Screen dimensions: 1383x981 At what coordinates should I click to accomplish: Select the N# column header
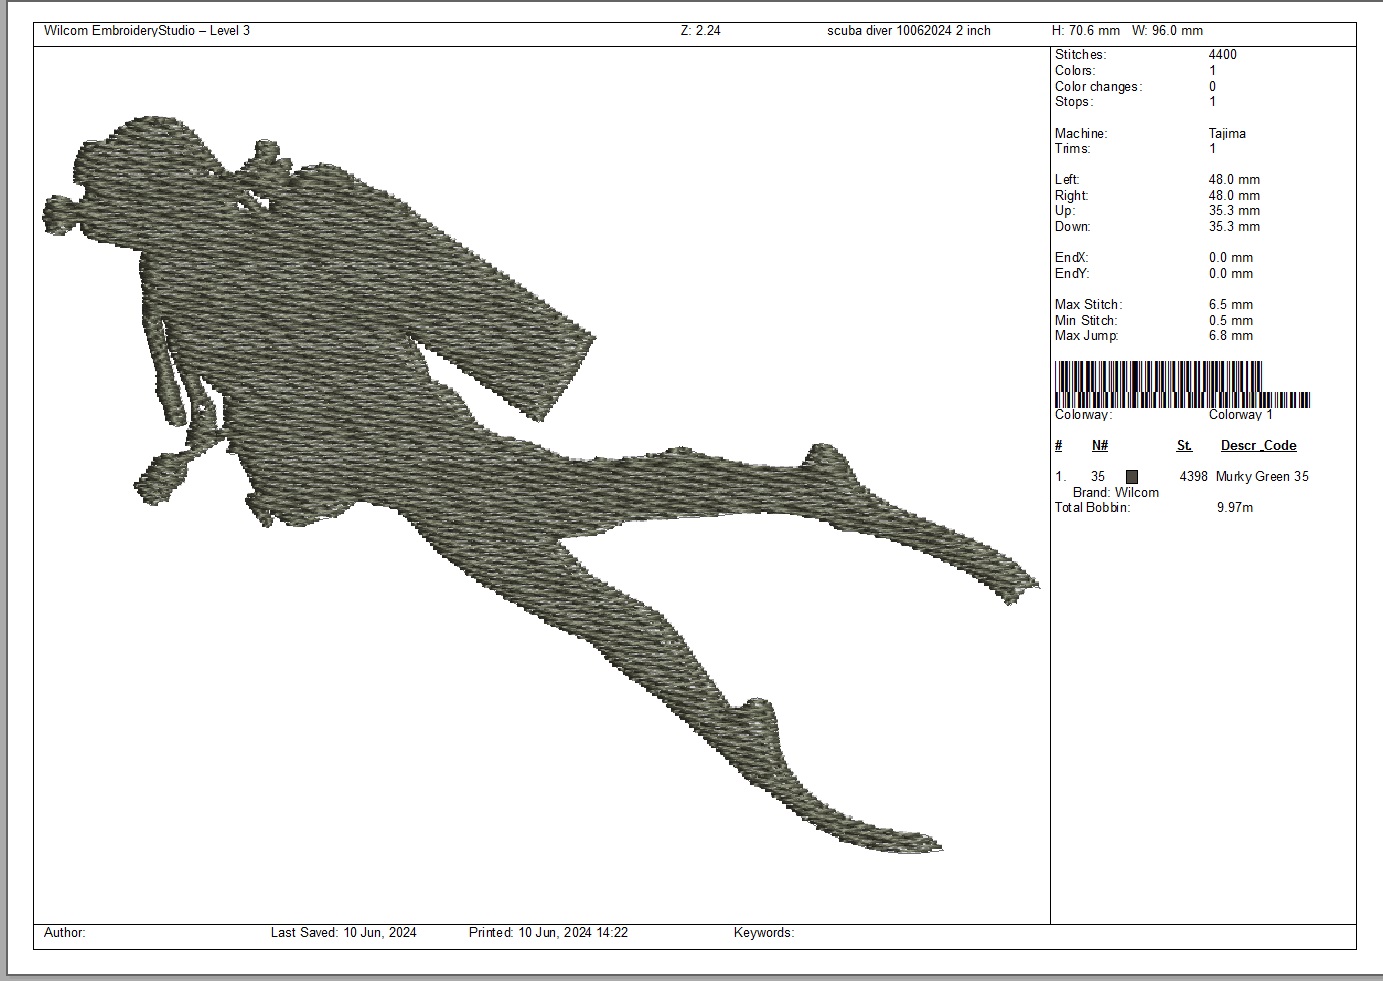(x=1099, y=446)
